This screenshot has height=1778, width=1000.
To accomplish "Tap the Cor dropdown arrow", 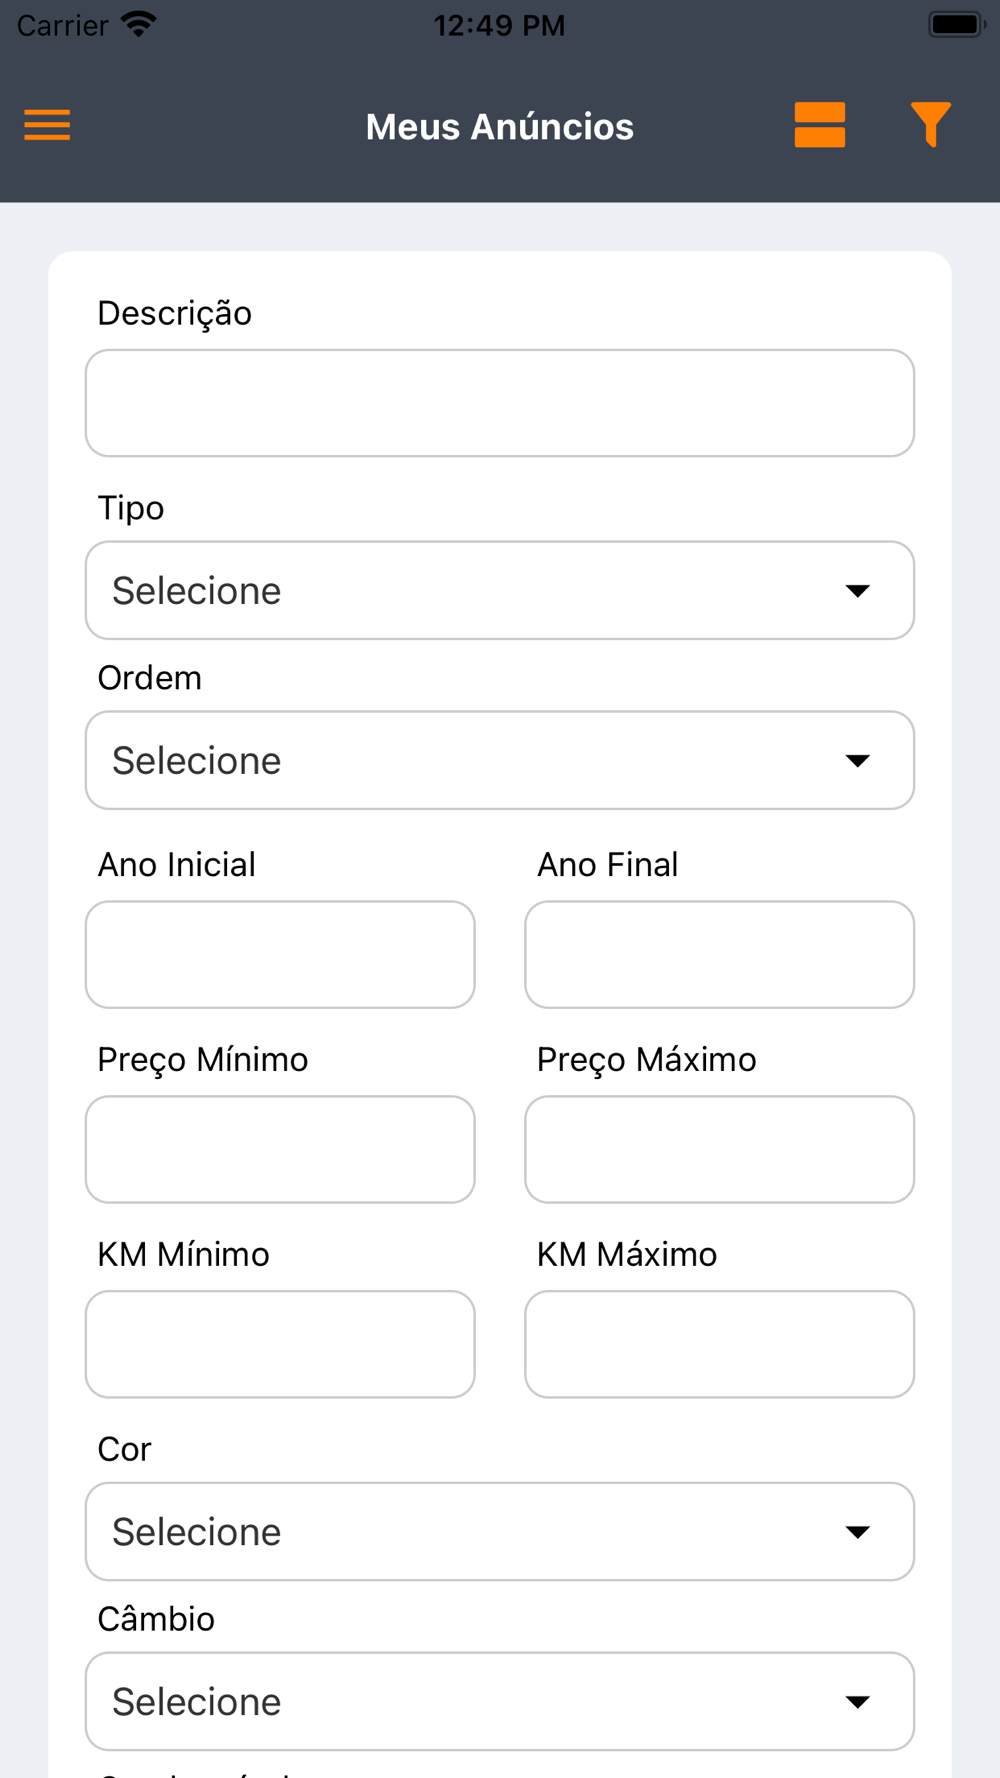I will pyautogui.click(x=857, y=1532).
